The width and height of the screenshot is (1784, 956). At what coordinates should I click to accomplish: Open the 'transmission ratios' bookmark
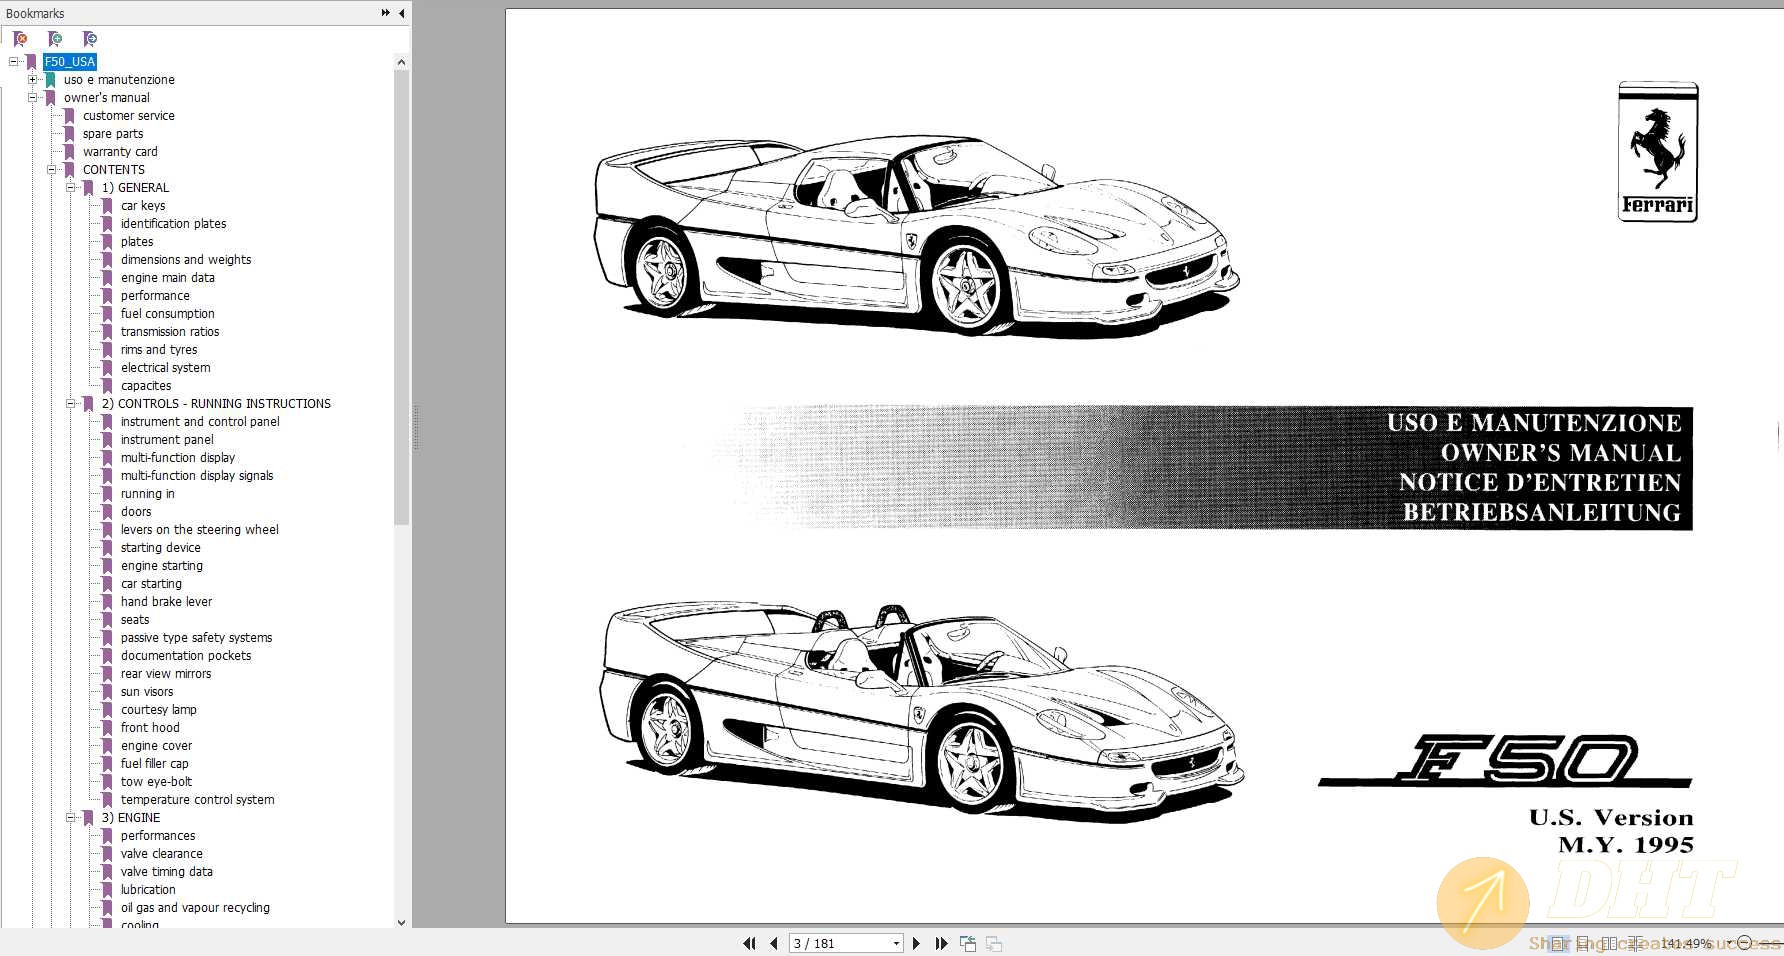(170, 332)
